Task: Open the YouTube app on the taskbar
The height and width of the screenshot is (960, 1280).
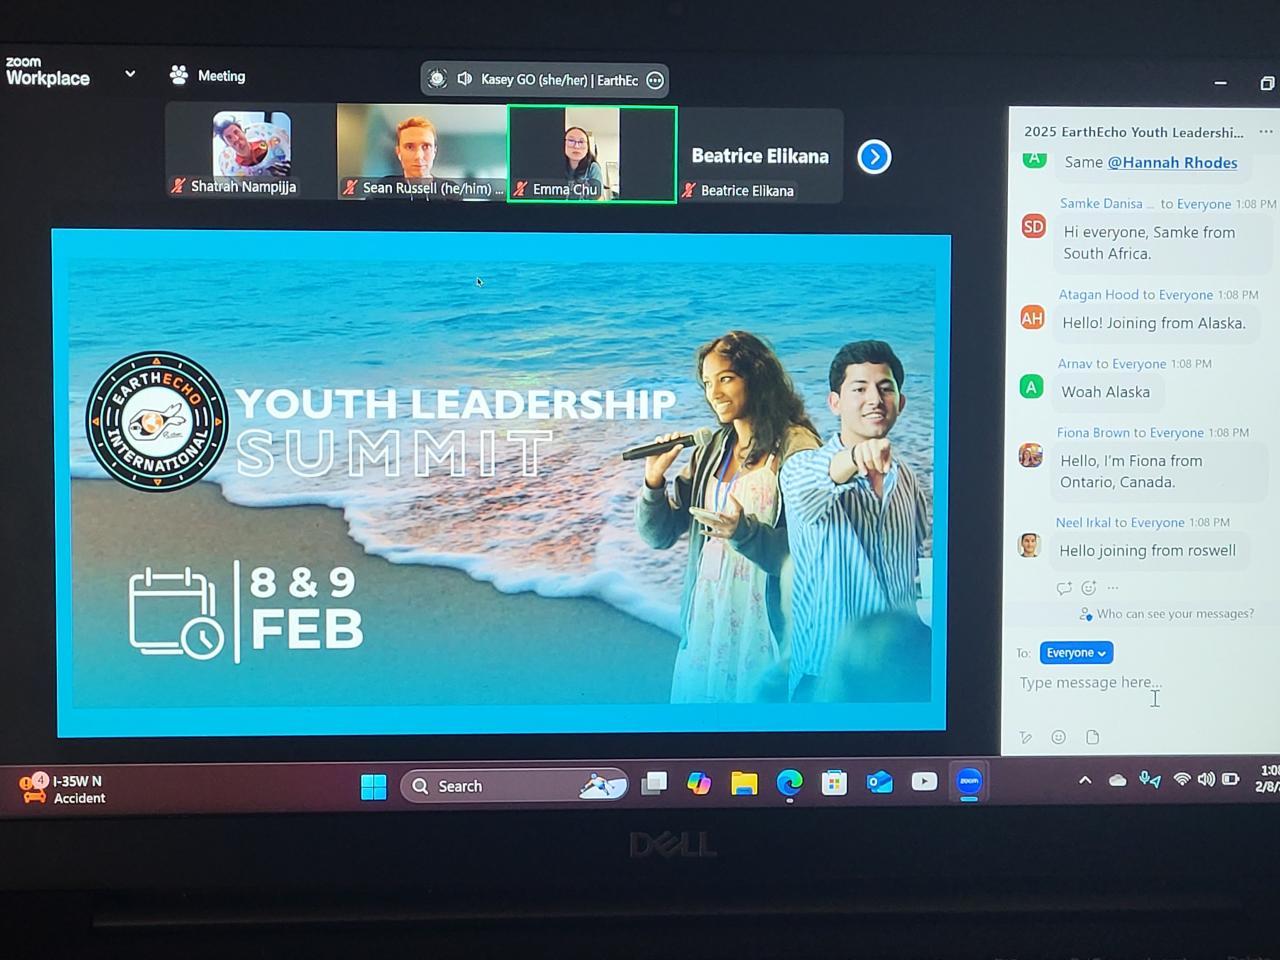Action: tap(924, 781)
